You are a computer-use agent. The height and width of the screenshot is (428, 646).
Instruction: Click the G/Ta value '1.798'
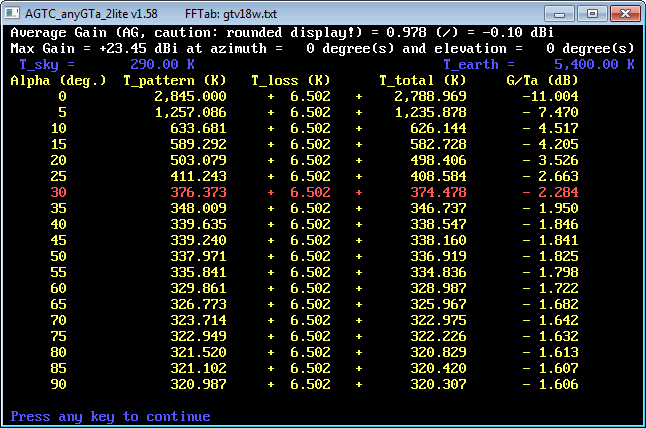[558, 273]
